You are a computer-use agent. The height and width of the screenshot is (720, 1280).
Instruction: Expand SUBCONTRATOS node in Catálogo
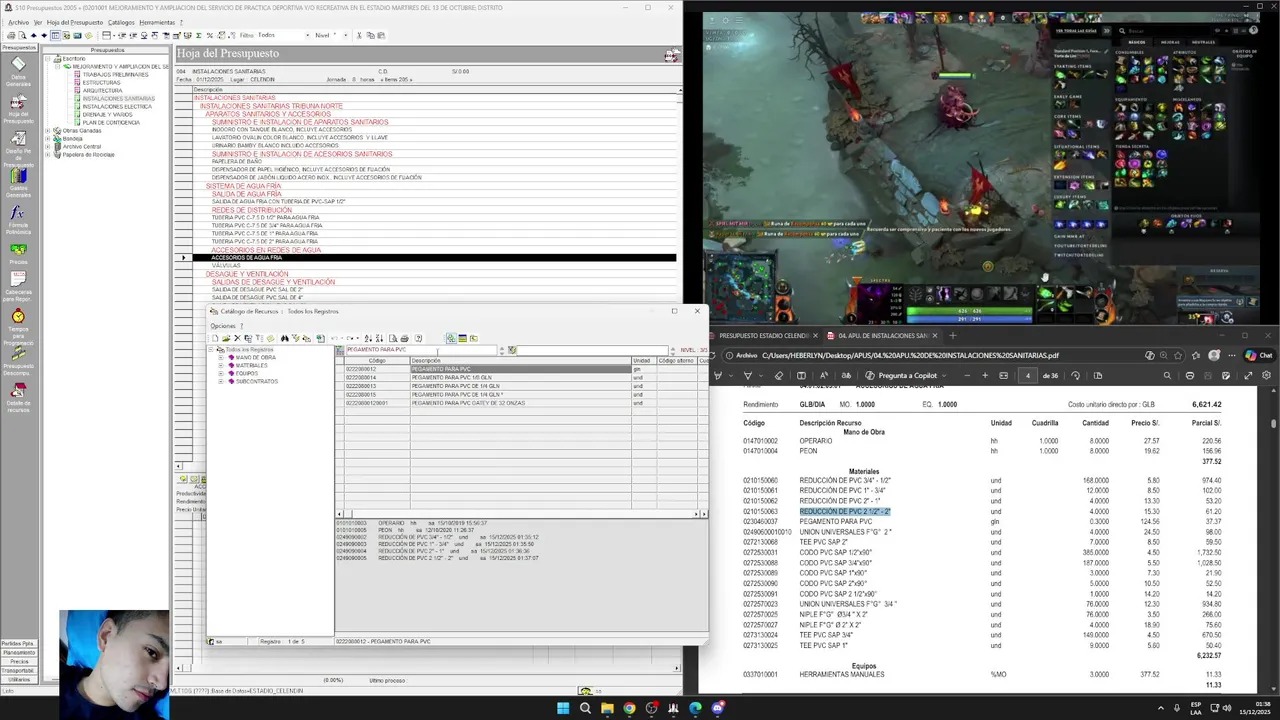(x=221, y=382)
